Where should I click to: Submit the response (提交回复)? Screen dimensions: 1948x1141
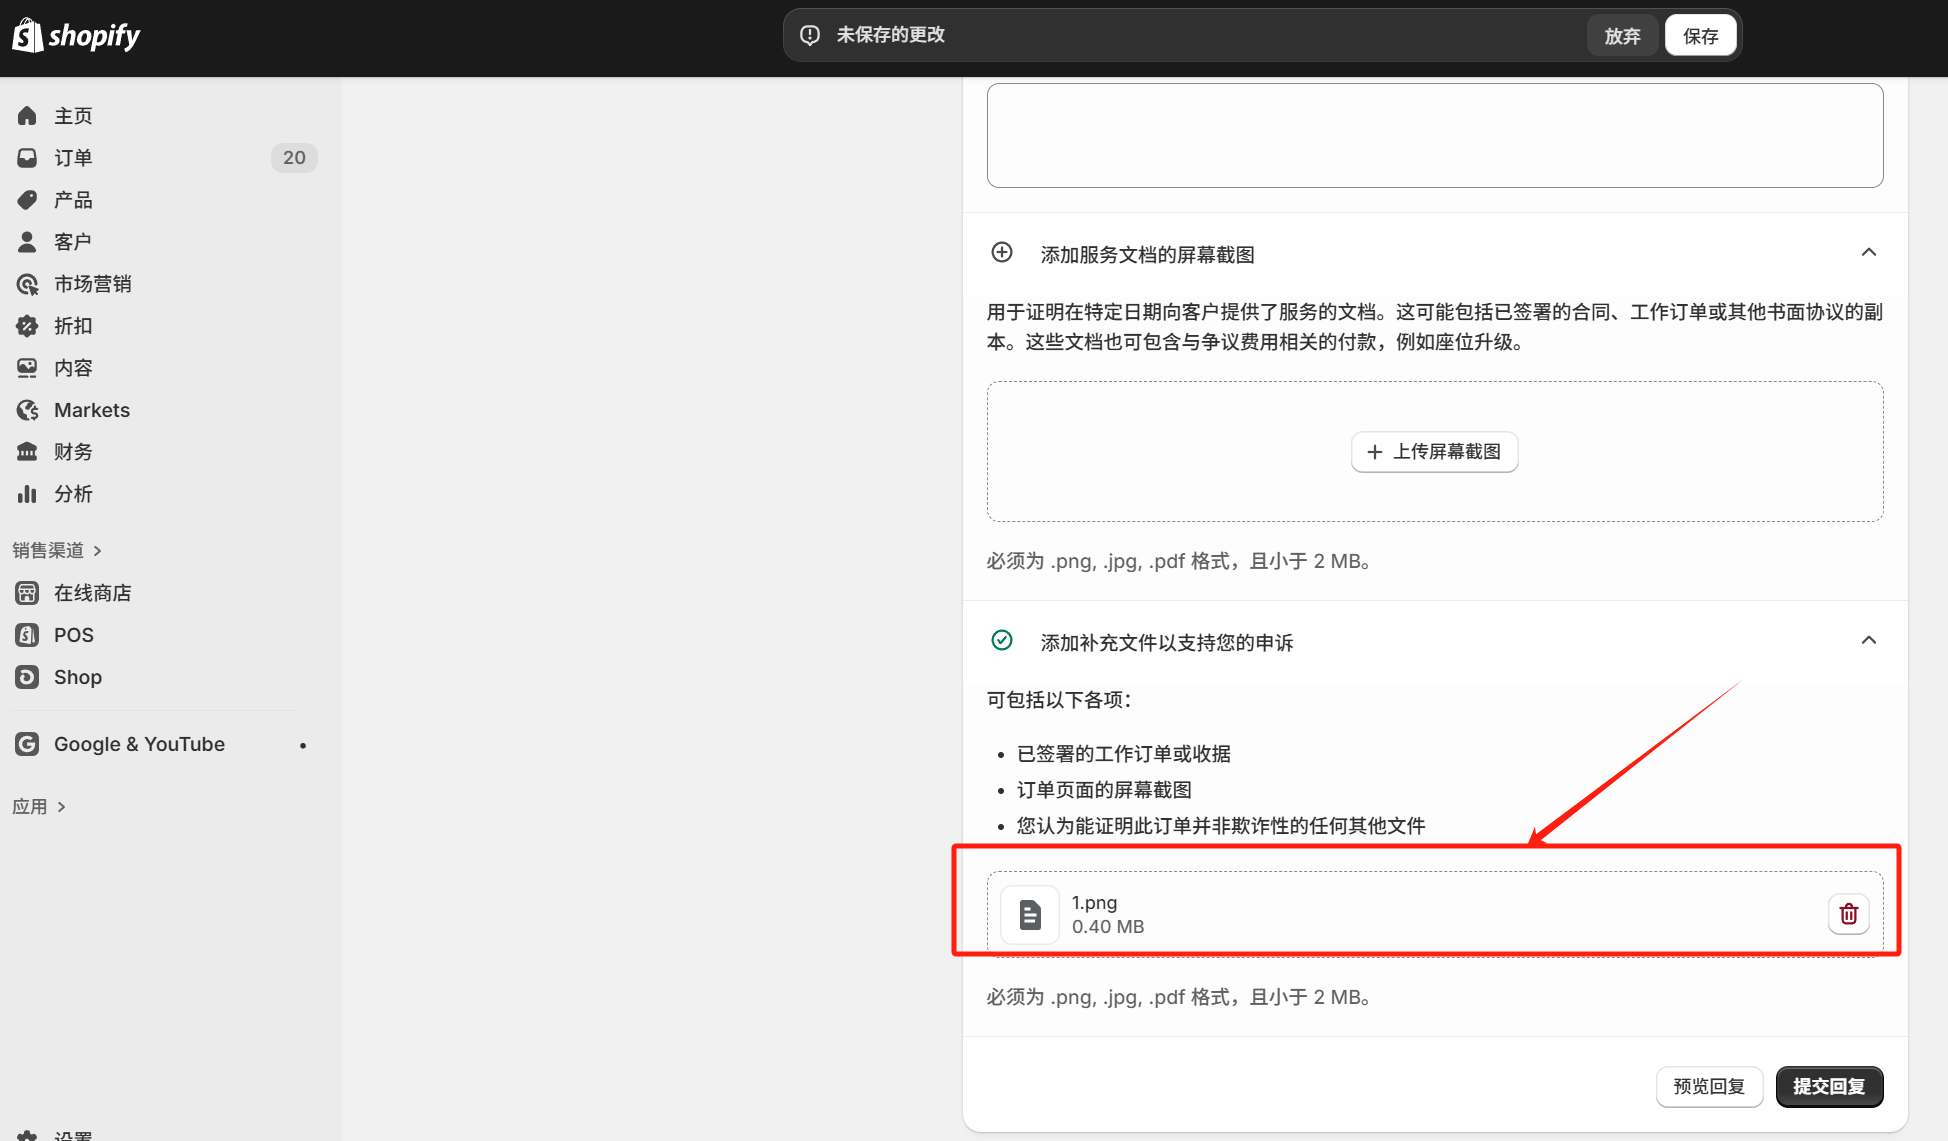click(1828, 1086)
